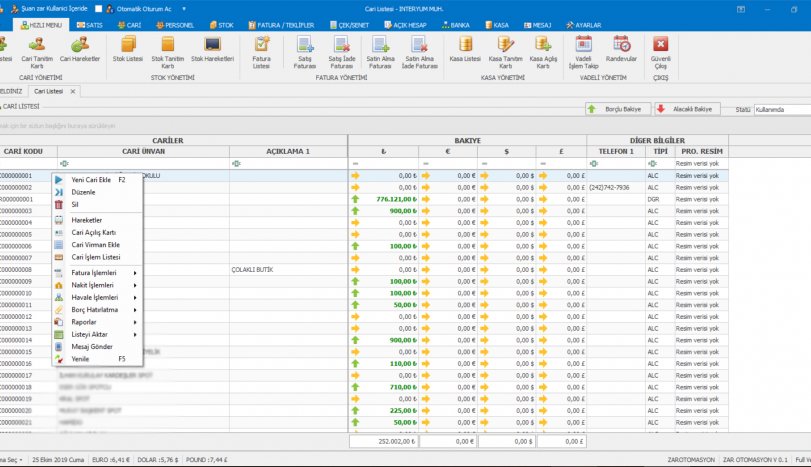This screenshot has height=467, width=811.
Task: Expand Havale İşlemleri submenu
Action: coord(97,297)
